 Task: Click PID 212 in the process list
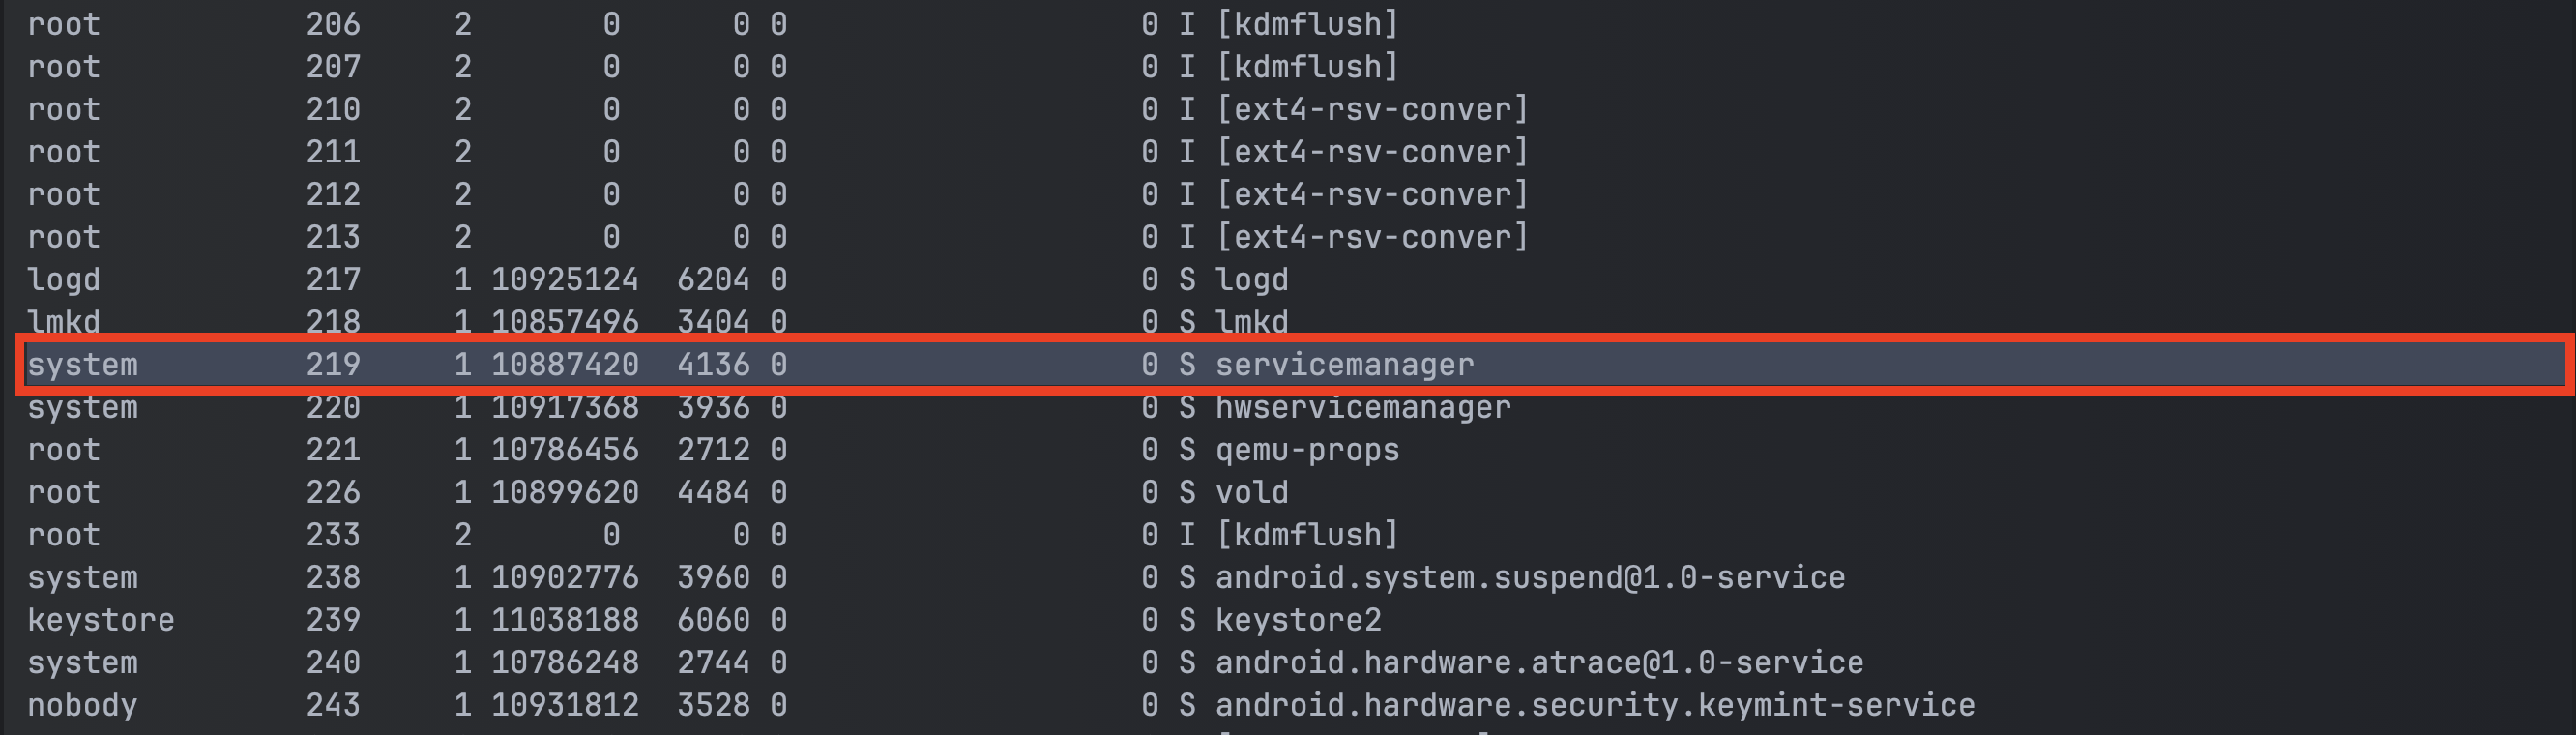coord(333,194)
